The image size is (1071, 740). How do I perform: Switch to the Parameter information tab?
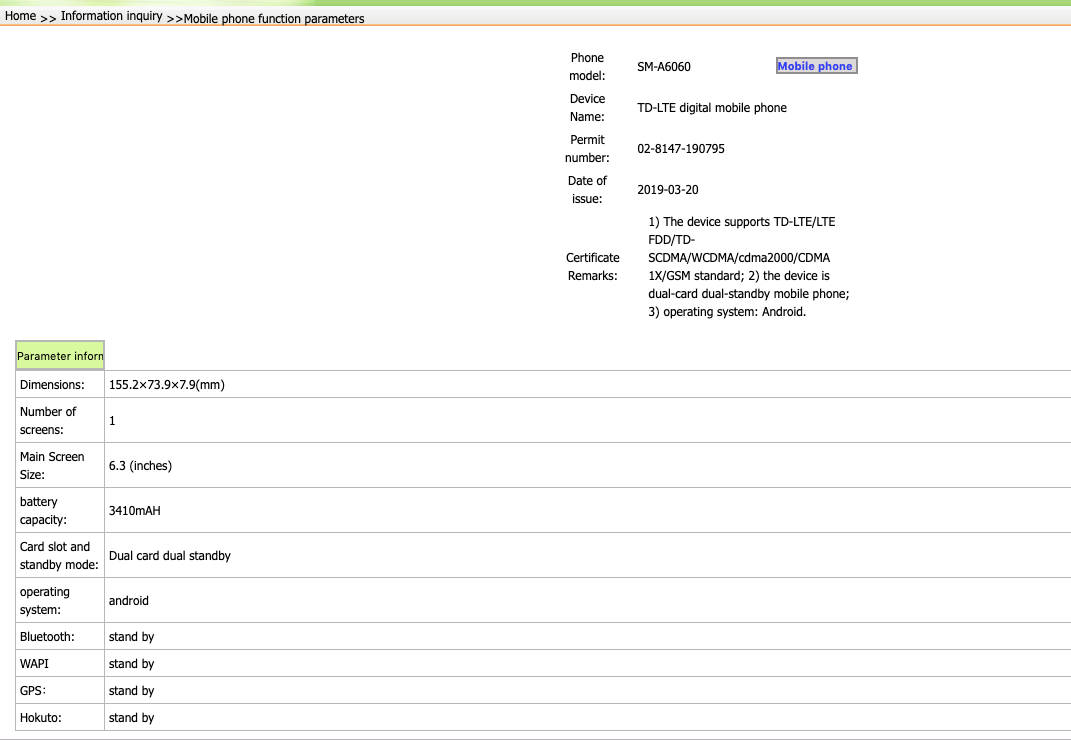click(x=60, y=356)
